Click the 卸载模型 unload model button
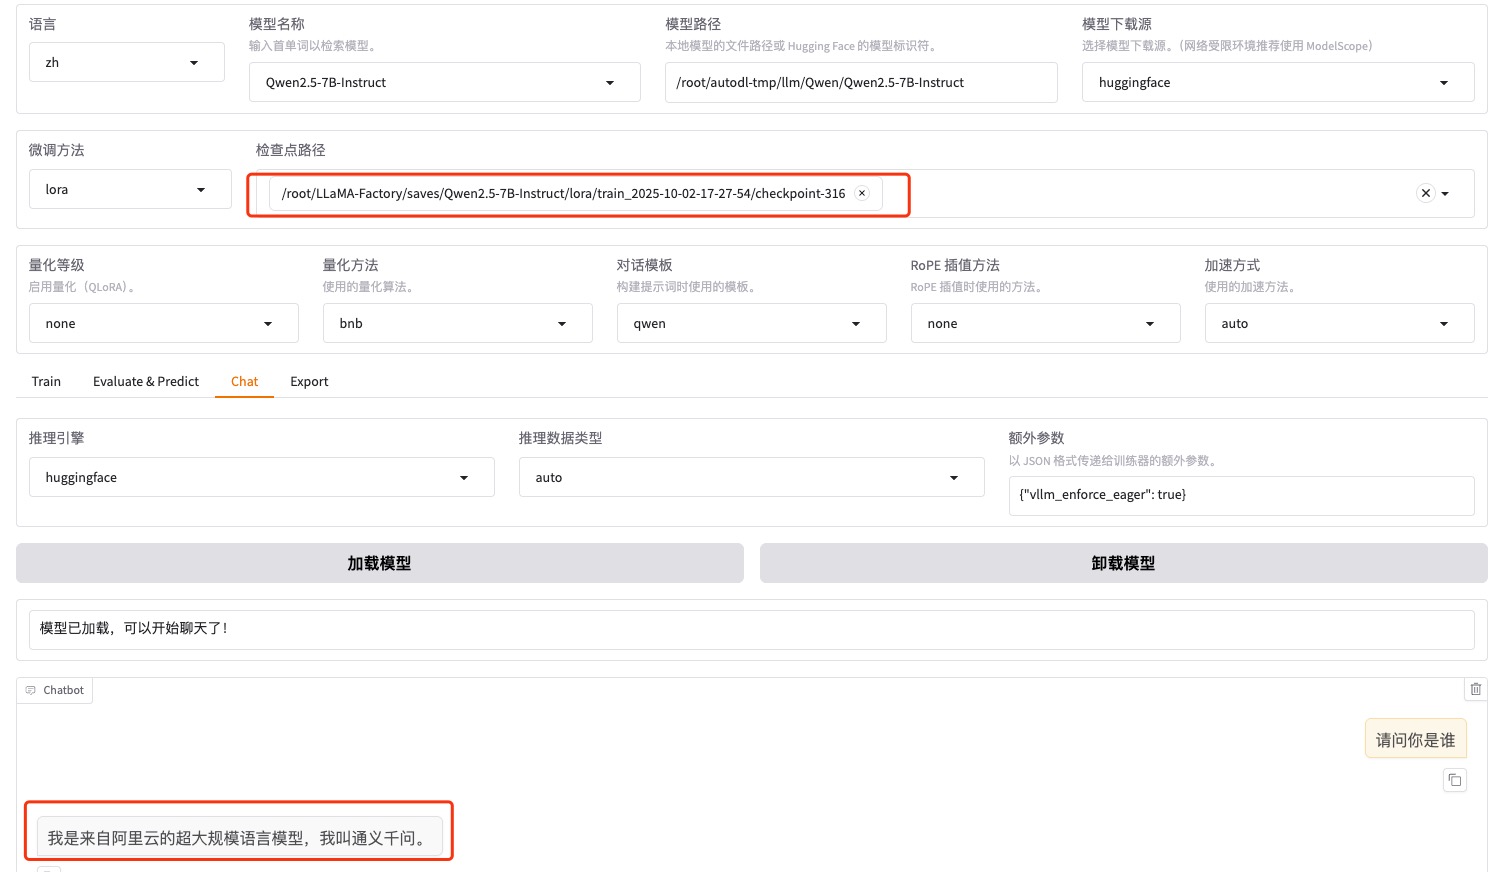This screenshot has width=1493, height=872. tap(1123, 563)
